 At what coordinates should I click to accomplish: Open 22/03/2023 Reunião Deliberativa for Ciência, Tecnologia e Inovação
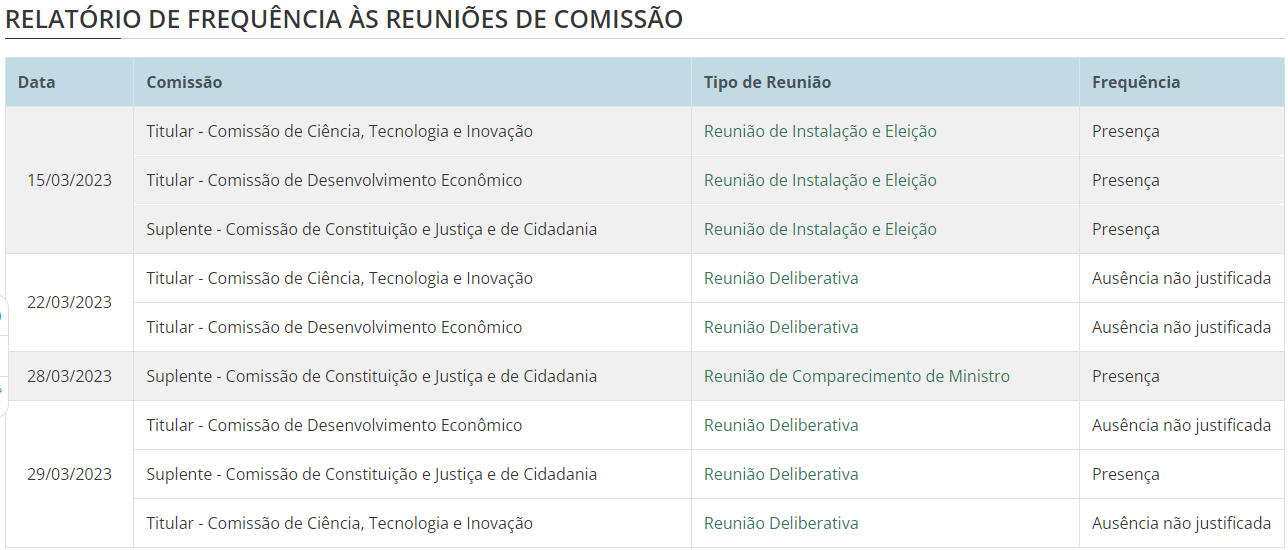click(x=781, y=278)
